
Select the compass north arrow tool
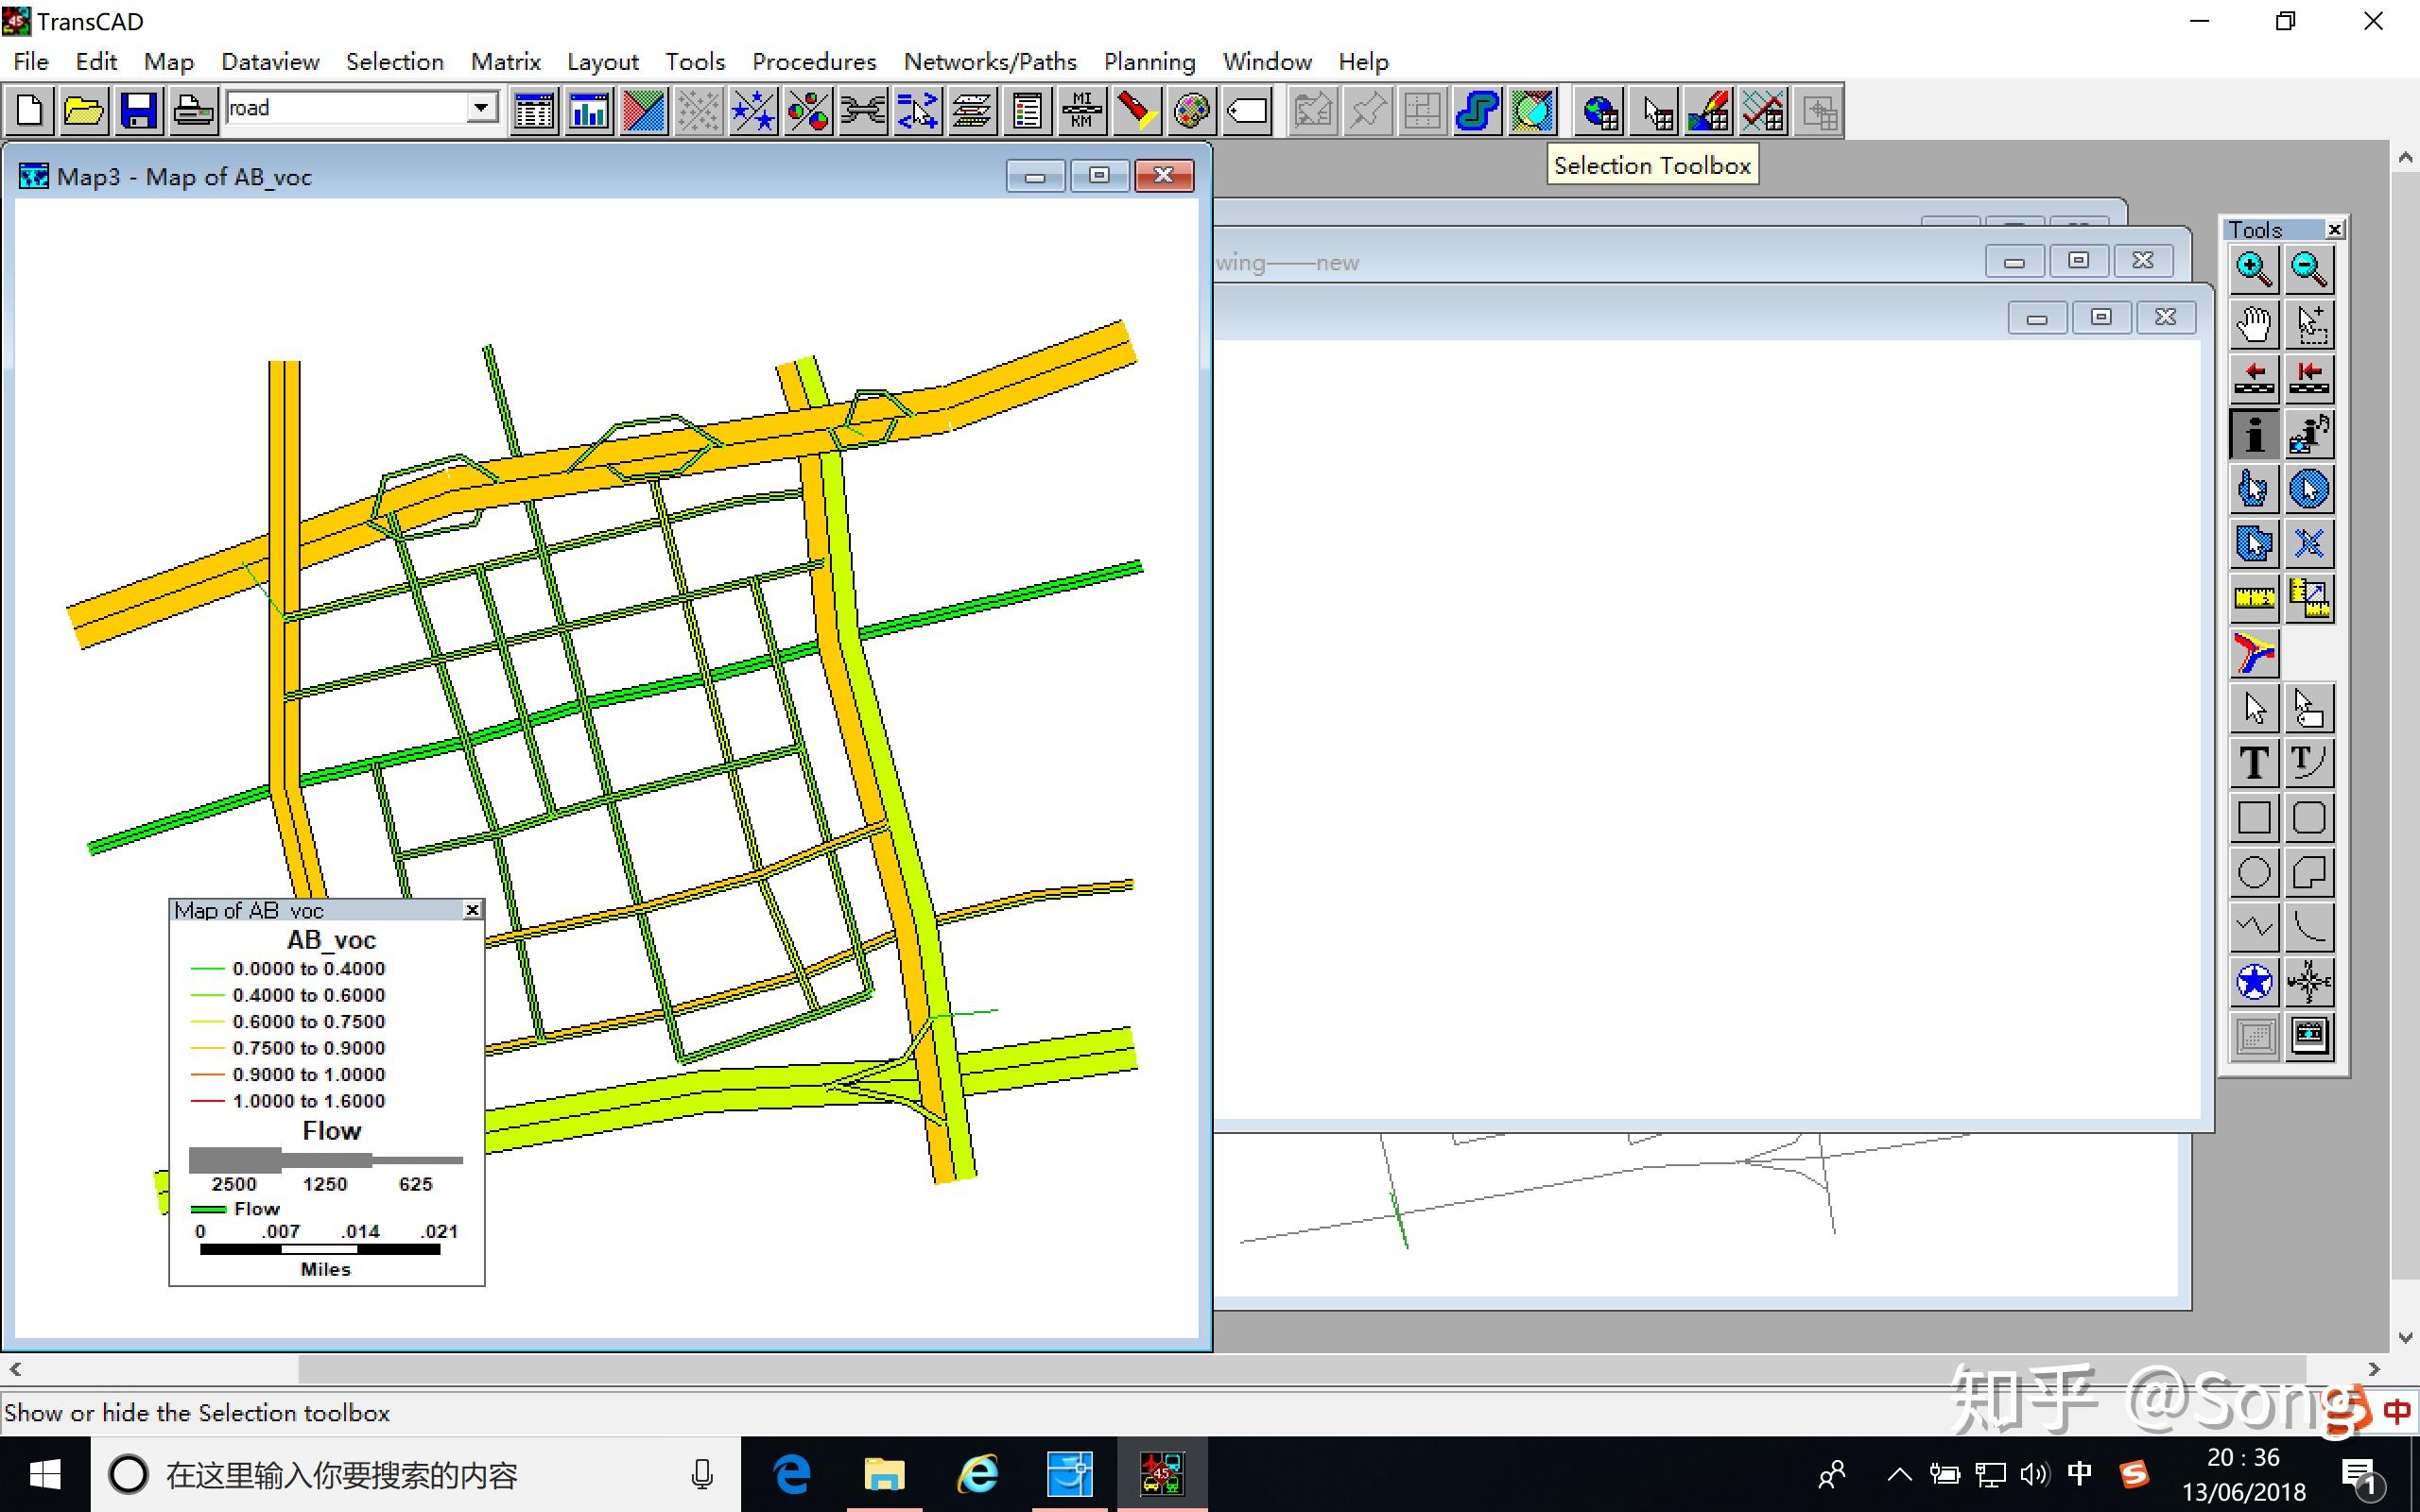[2308, 982]
